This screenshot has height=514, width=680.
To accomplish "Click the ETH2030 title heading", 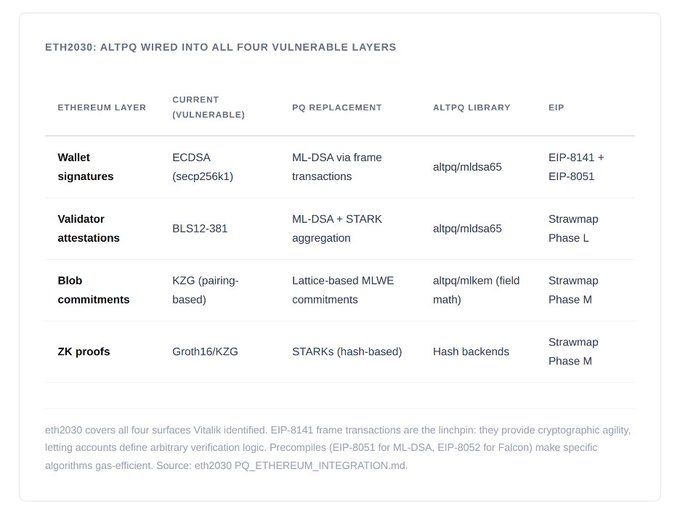I will coord(220,47).
